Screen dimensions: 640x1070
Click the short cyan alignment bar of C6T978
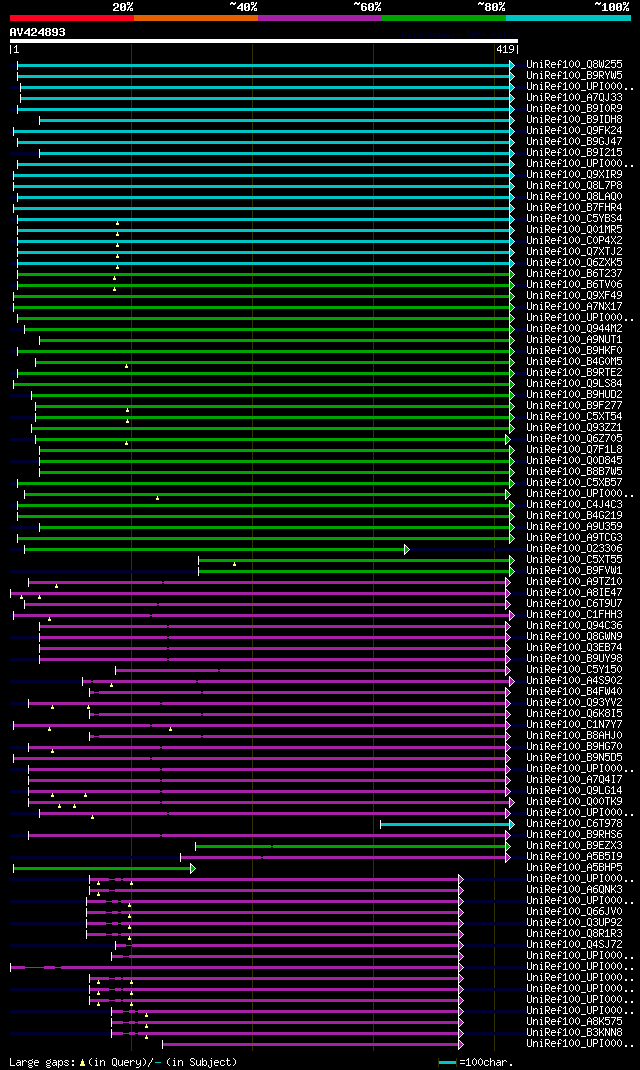pos(447,824)
